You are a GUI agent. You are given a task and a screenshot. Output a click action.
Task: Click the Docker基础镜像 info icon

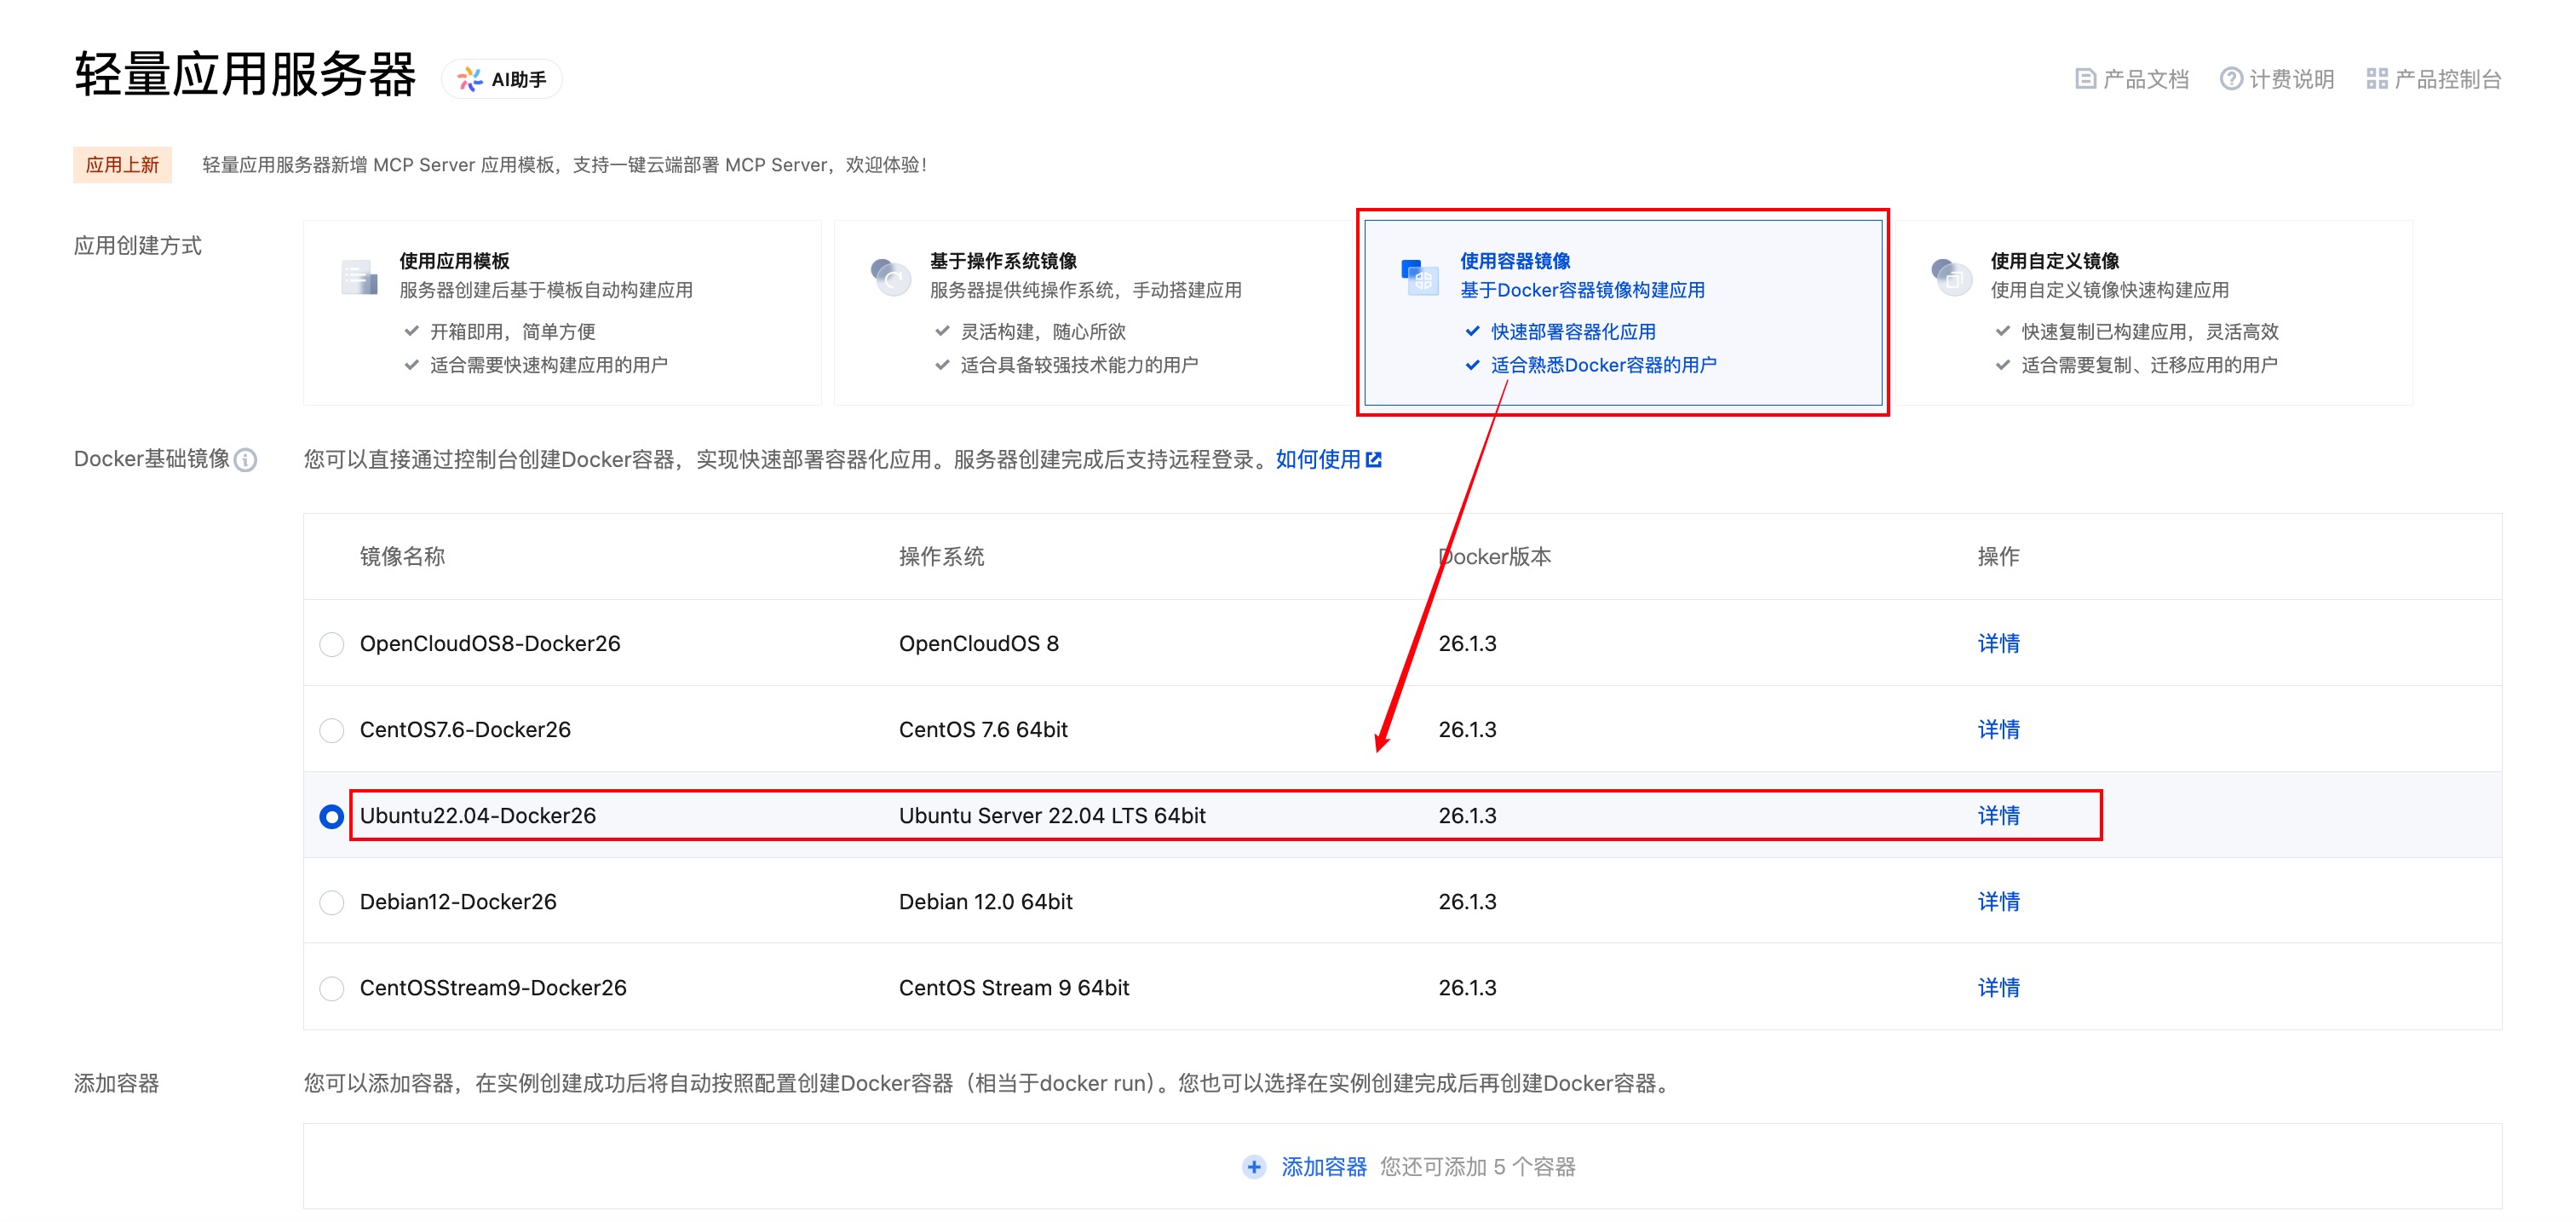coord(246,460)
